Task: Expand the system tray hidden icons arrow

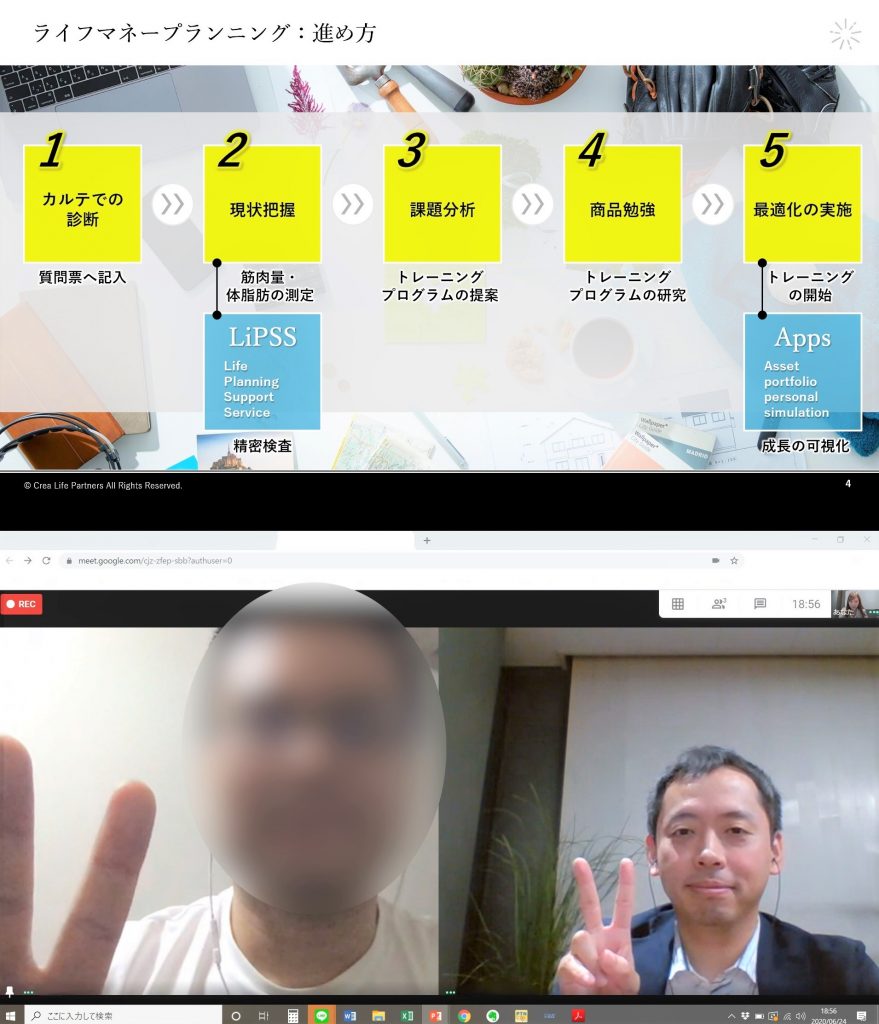Action: coord(731,1015)
